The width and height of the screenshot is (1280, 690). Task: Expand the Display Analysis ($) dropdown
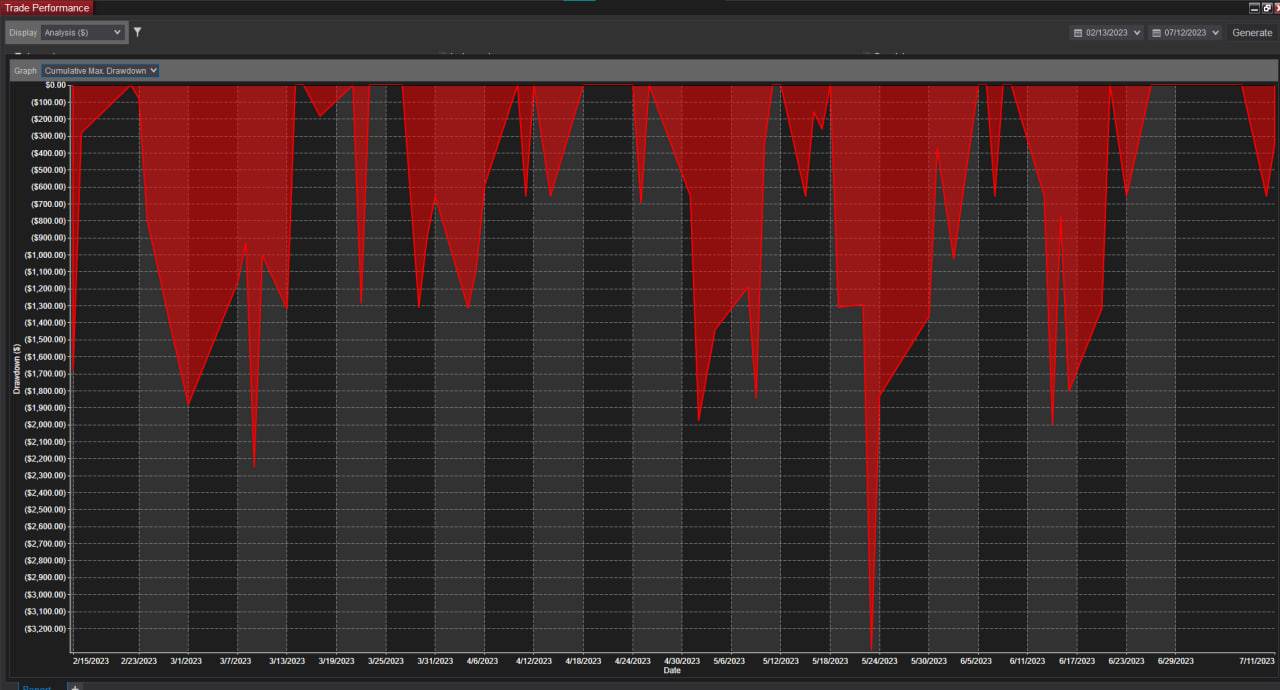pyautogui.click(x=83, y=32)
